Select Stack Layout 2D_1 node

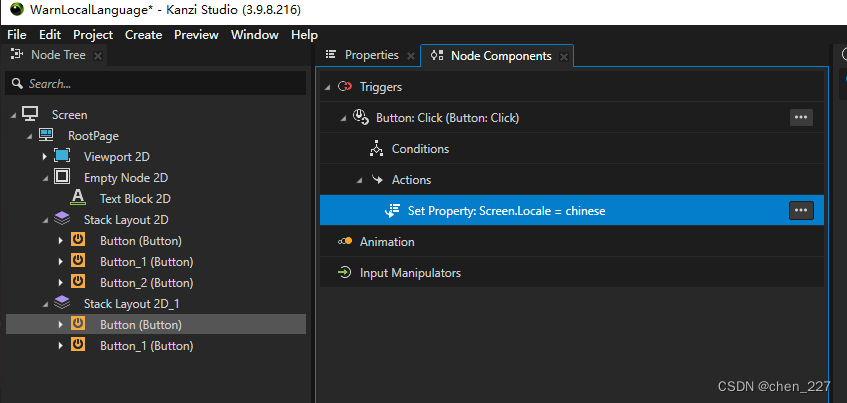[x=131, y=304]
